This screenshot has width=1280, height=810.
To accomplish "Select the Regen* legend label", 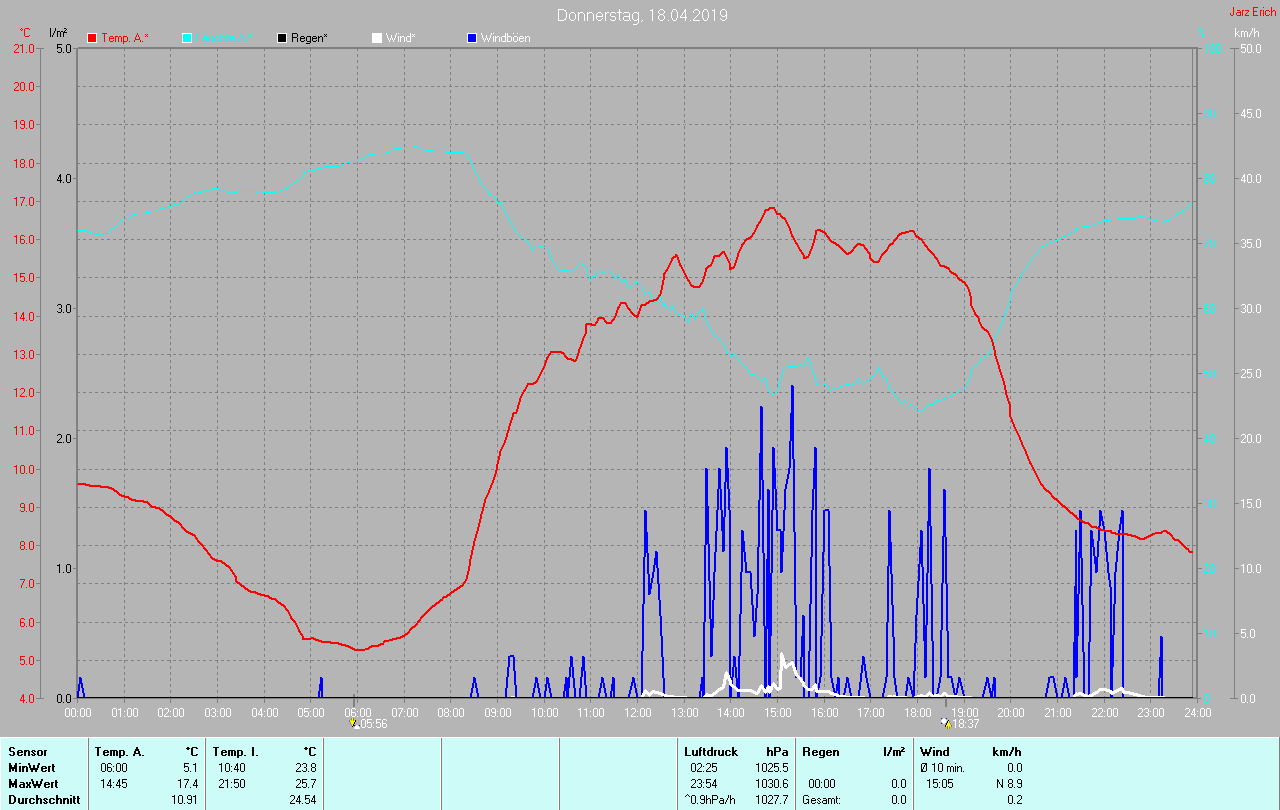I will pyautogui.click(x=310, y=38).
